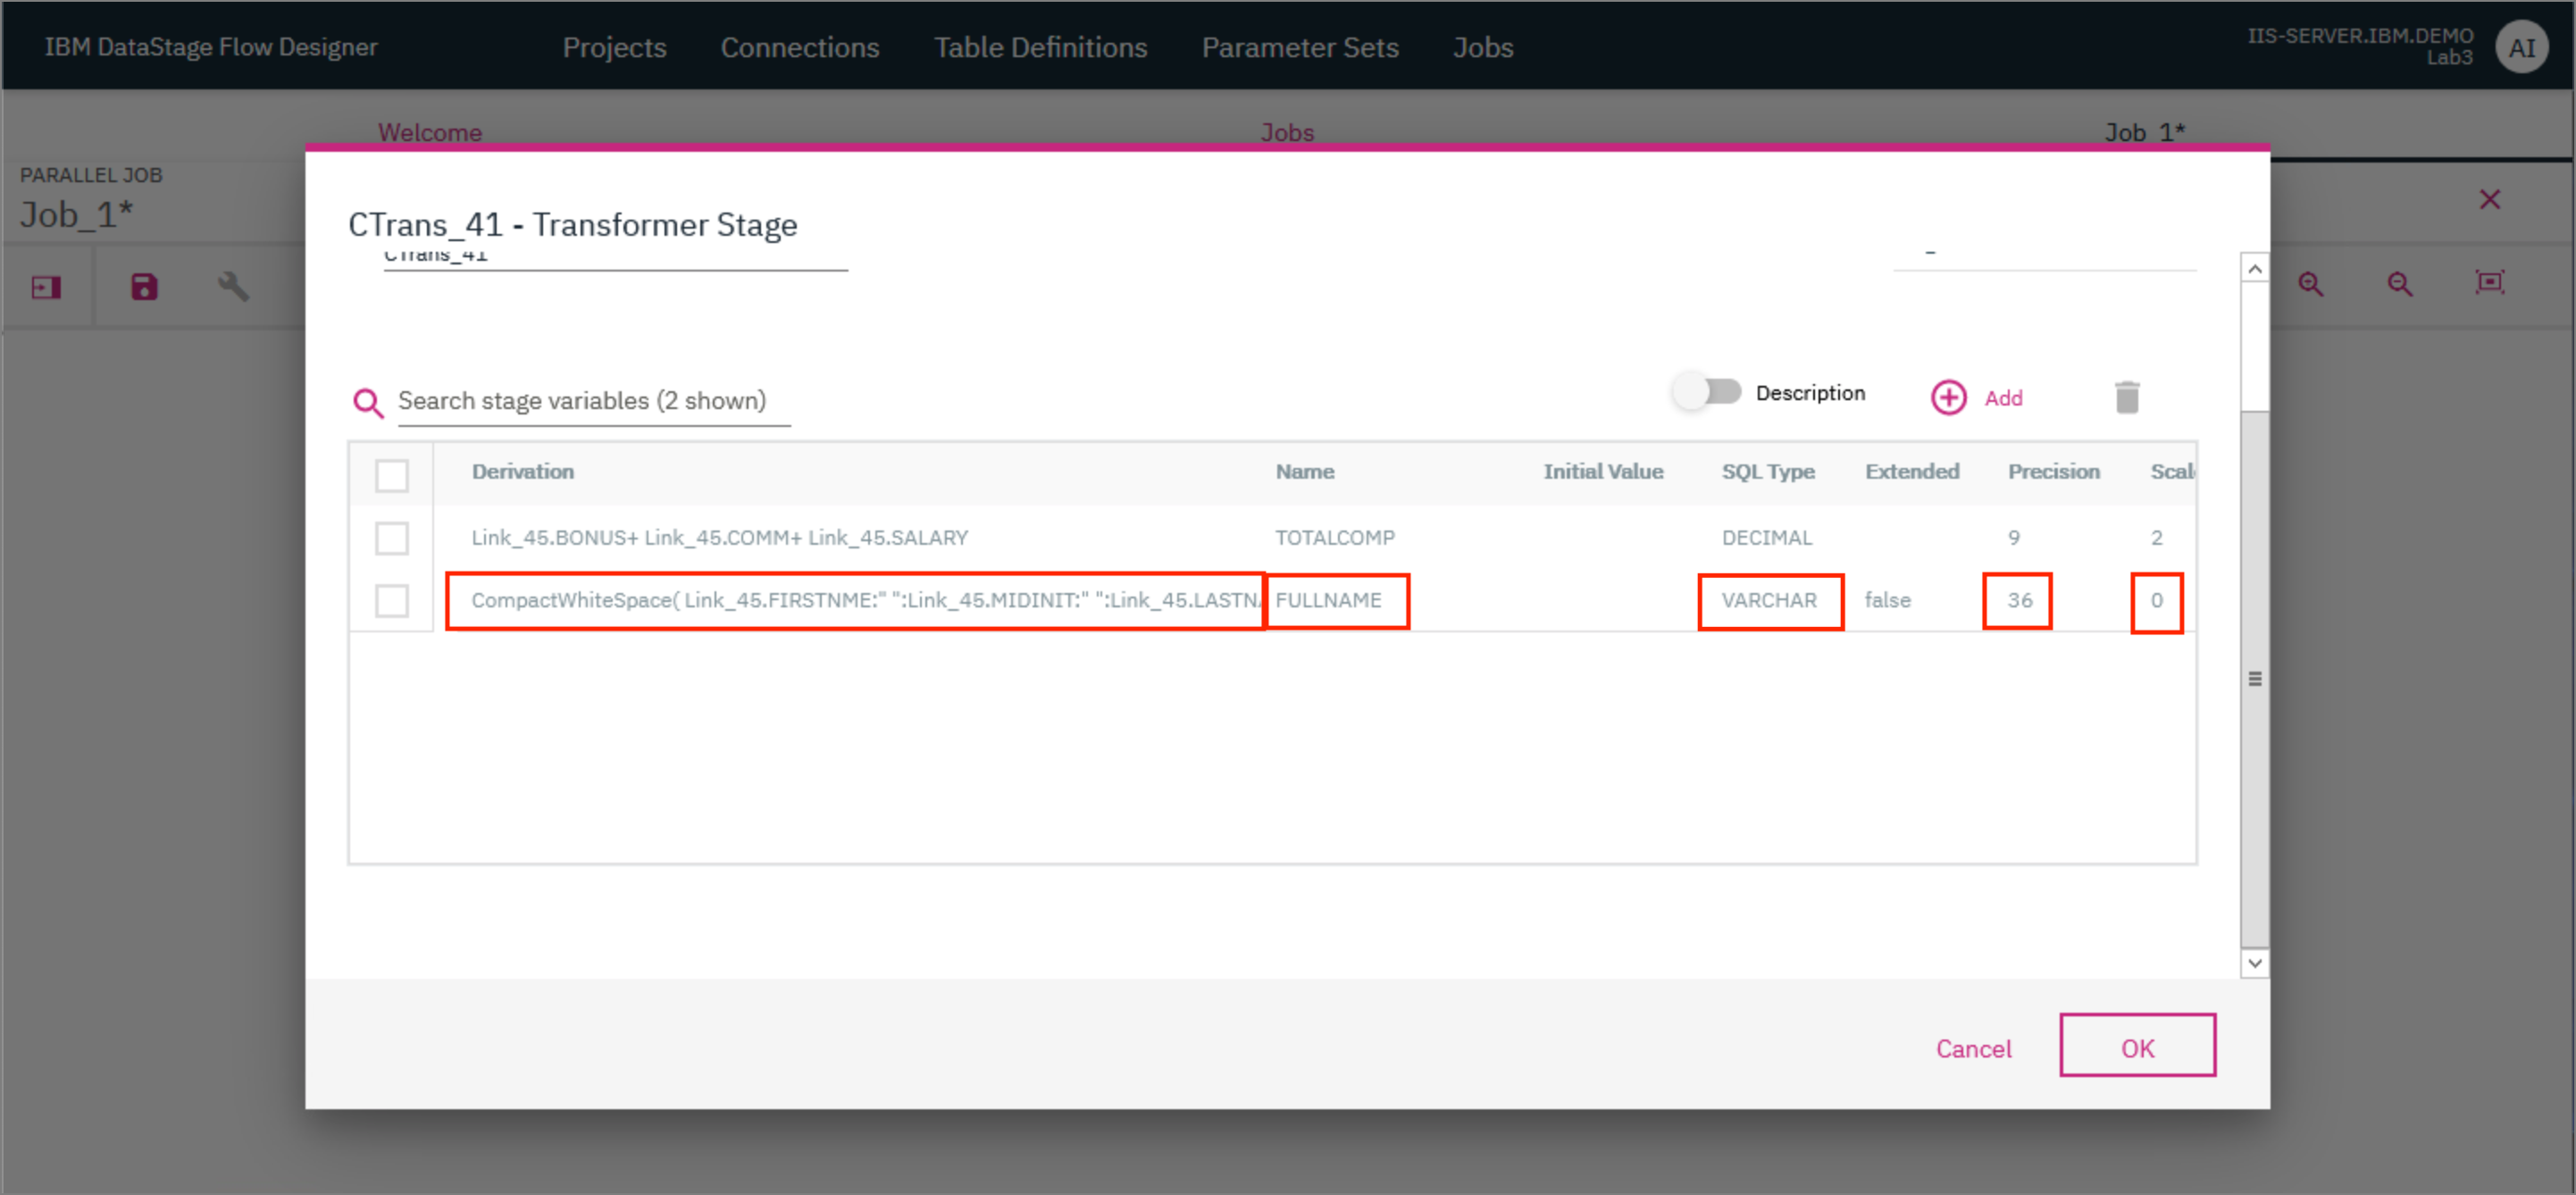Open the Connections menu
This screenshot has height=1195, width=2576.
800,47
